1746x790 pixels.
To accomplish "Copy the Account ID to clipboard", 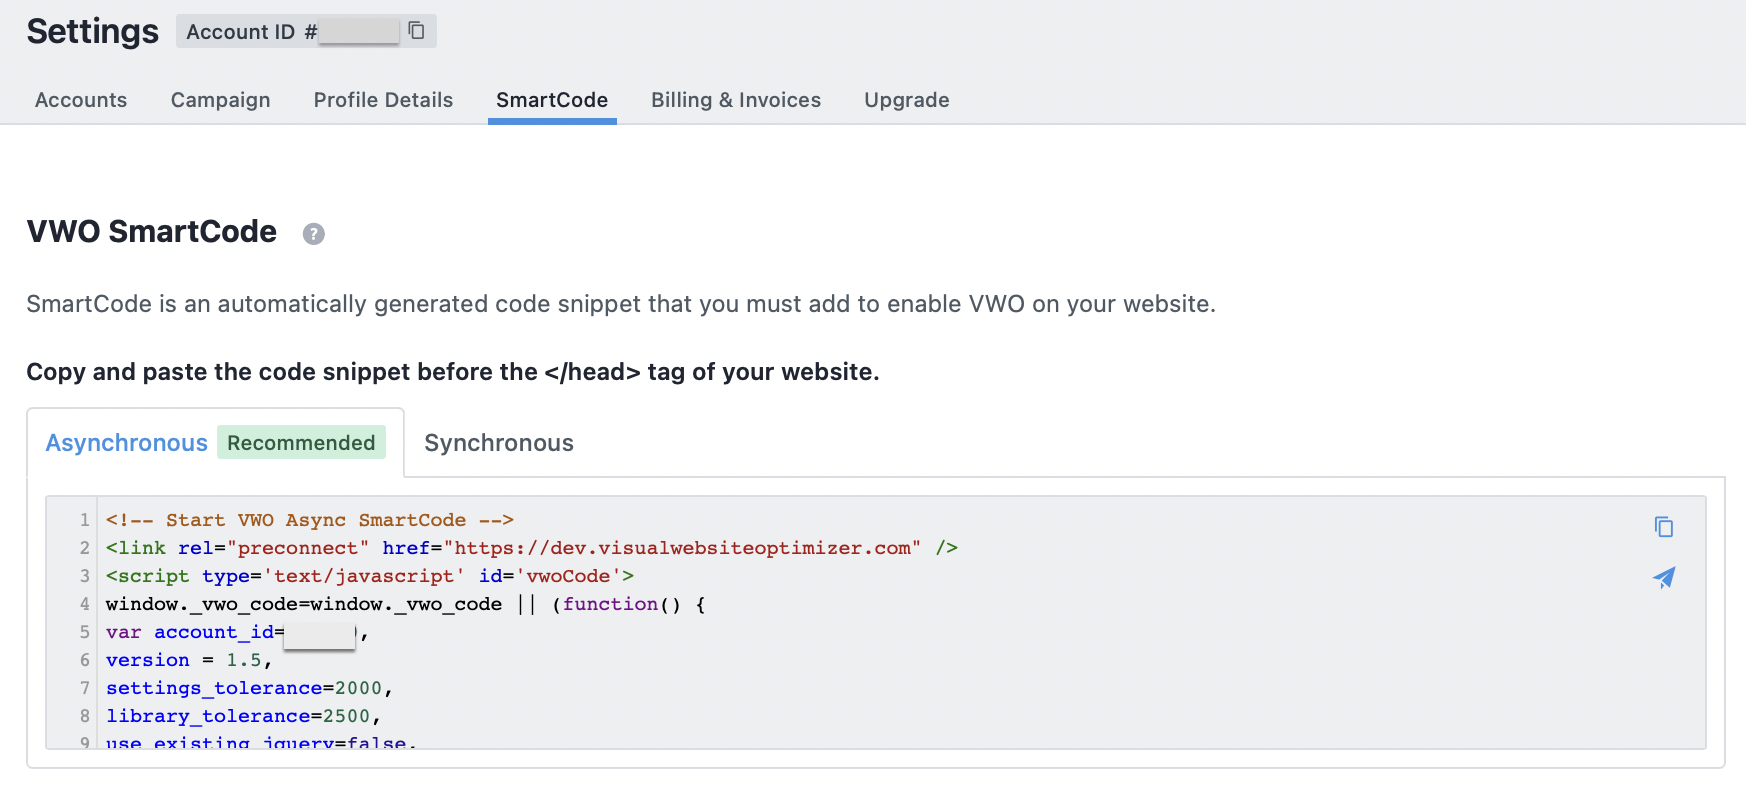I will [x=416, y=31].
